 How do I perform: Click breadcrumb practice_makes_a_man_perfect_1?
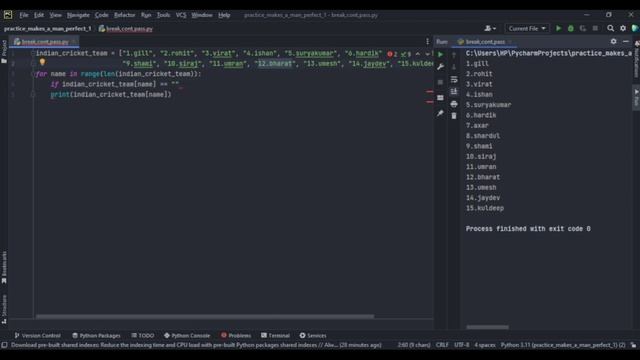47,29
